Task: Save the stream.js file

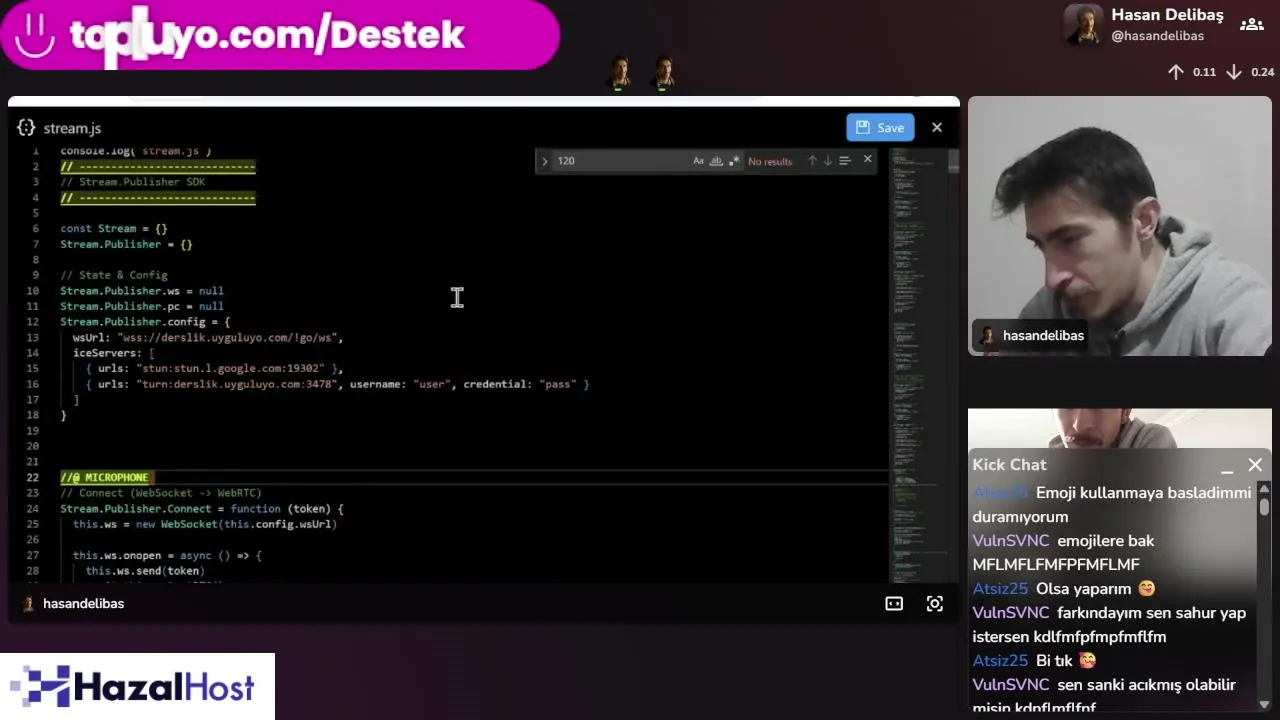Action: 880,127
